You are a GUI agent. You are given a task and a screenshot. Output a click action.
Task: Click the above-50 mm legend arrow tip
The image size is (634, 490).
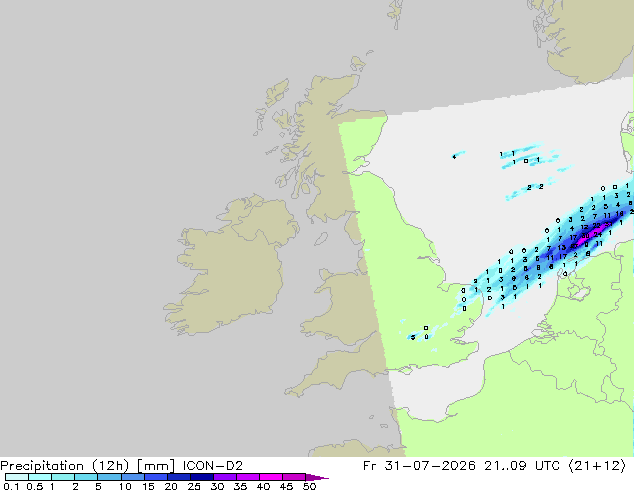coord(317,477)
